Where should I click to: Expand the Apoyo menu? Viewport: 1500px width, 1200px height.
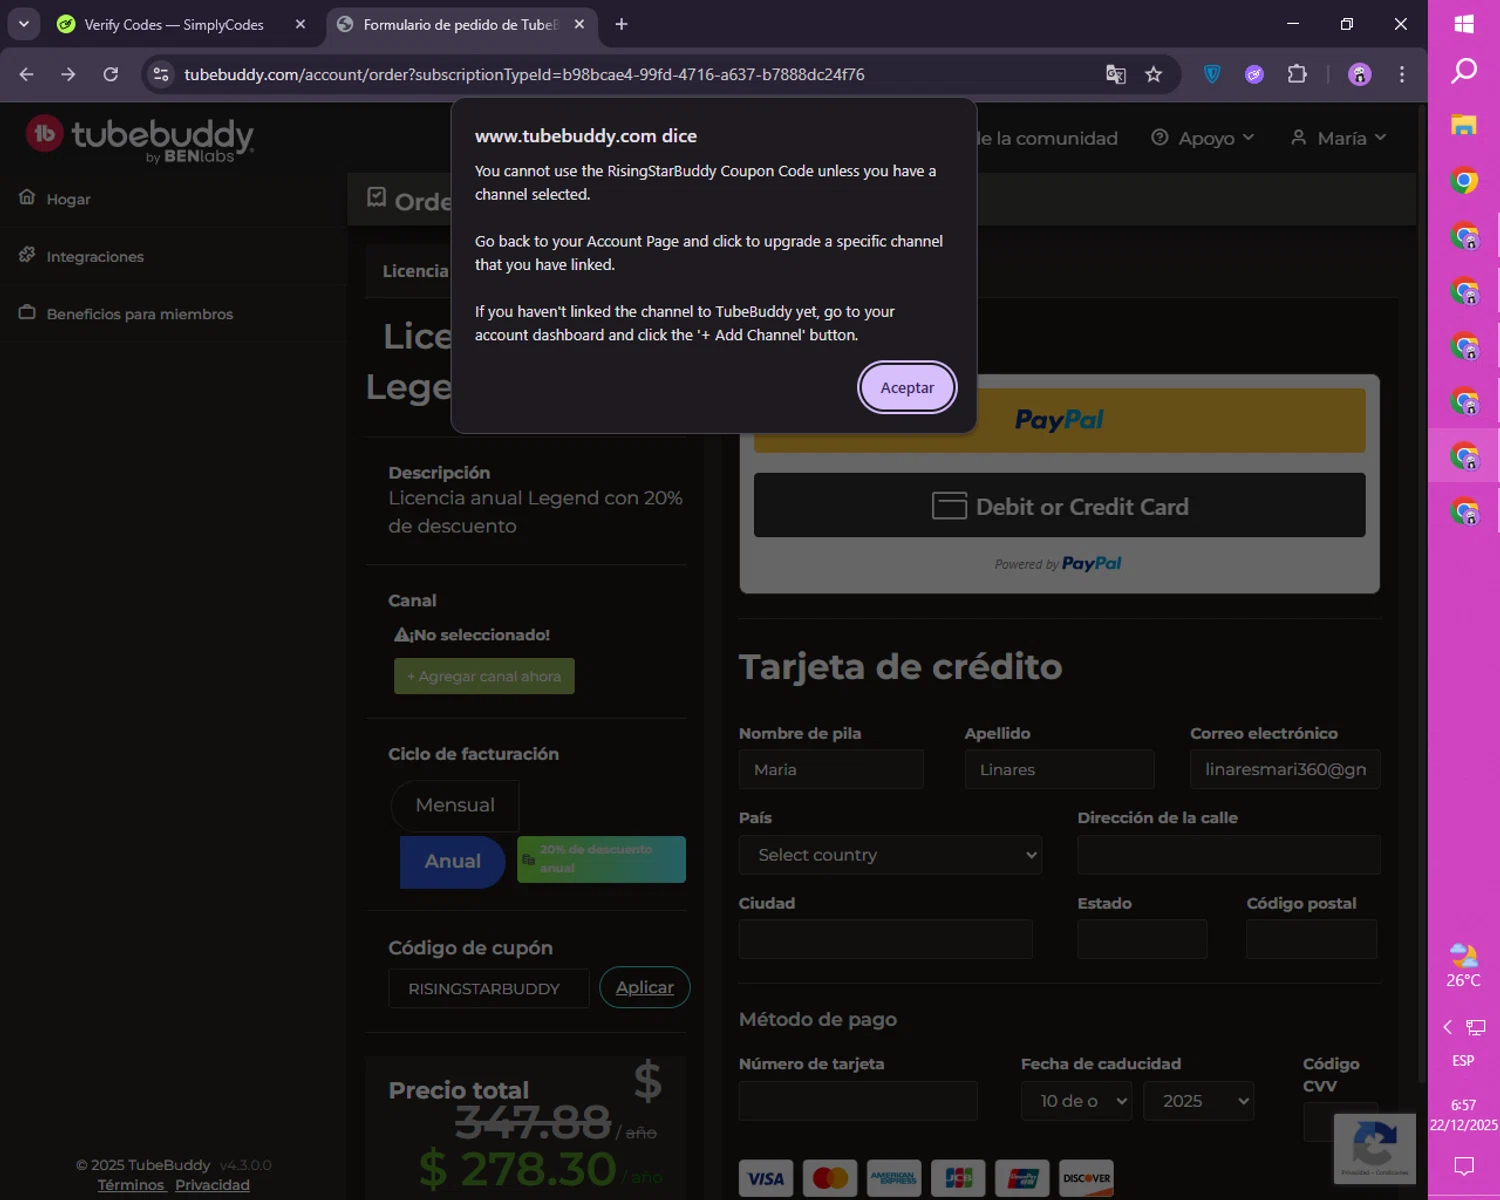(1202, 138)
